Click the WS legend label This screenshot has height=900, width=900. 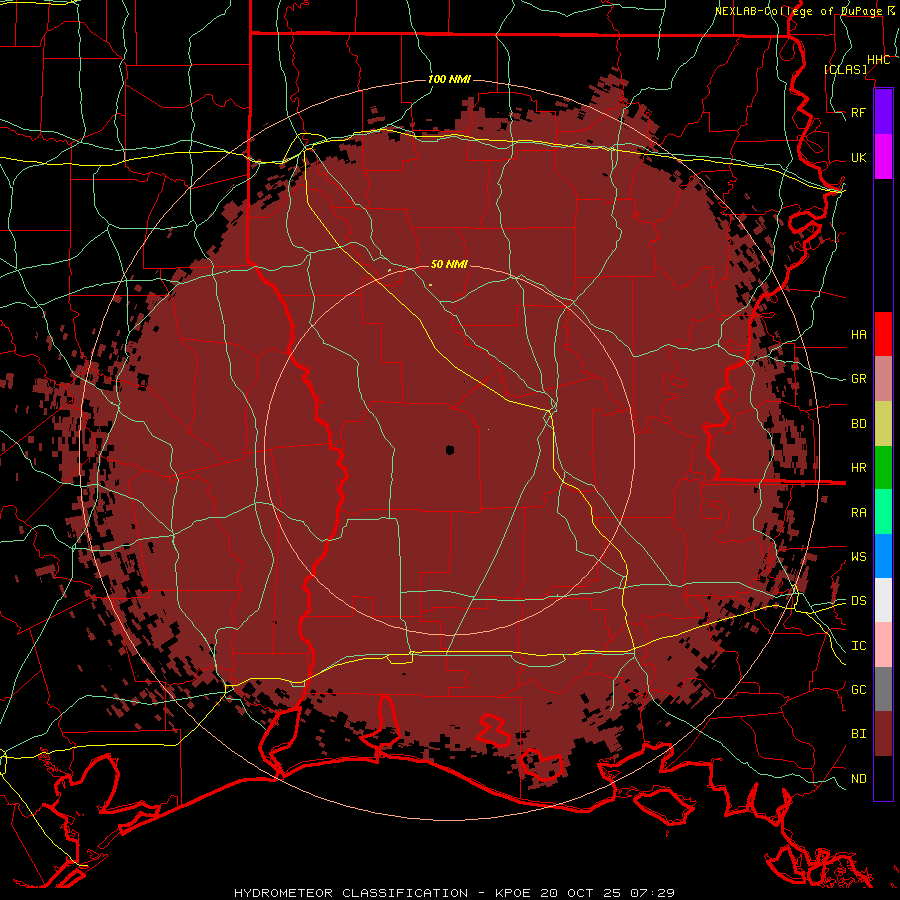pyautogui.click(x=859, y=556)
